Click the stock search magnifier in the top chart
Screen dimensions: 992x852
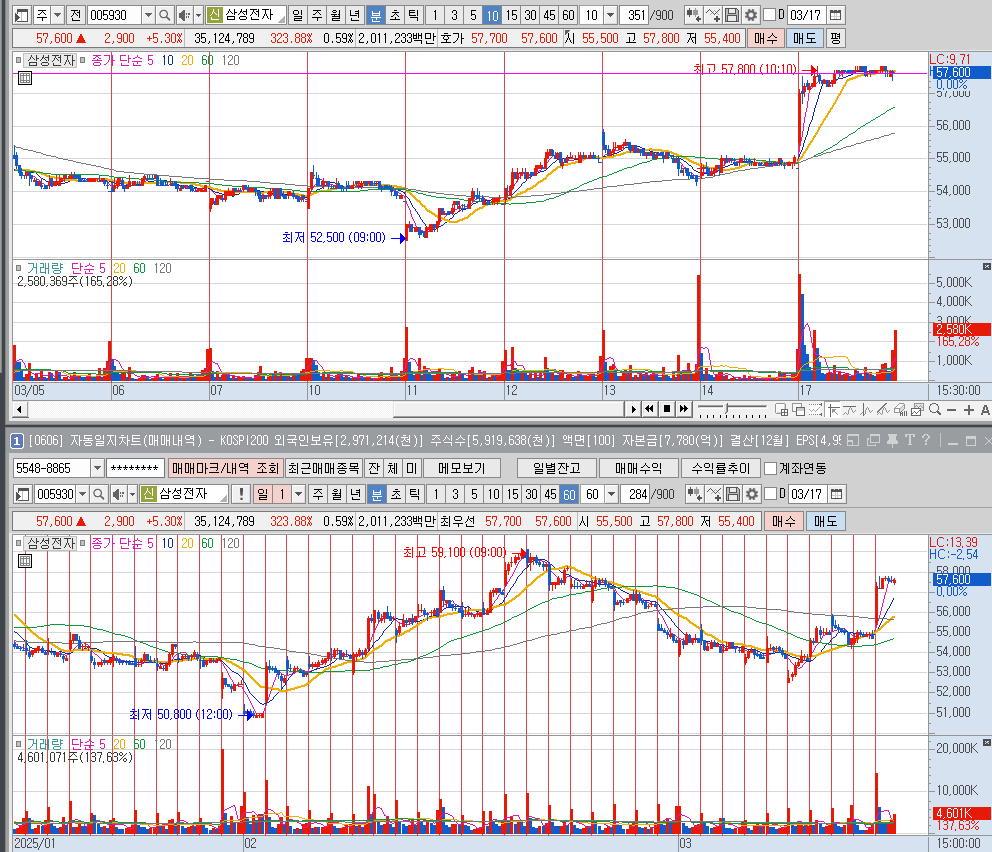pos(164,15)
